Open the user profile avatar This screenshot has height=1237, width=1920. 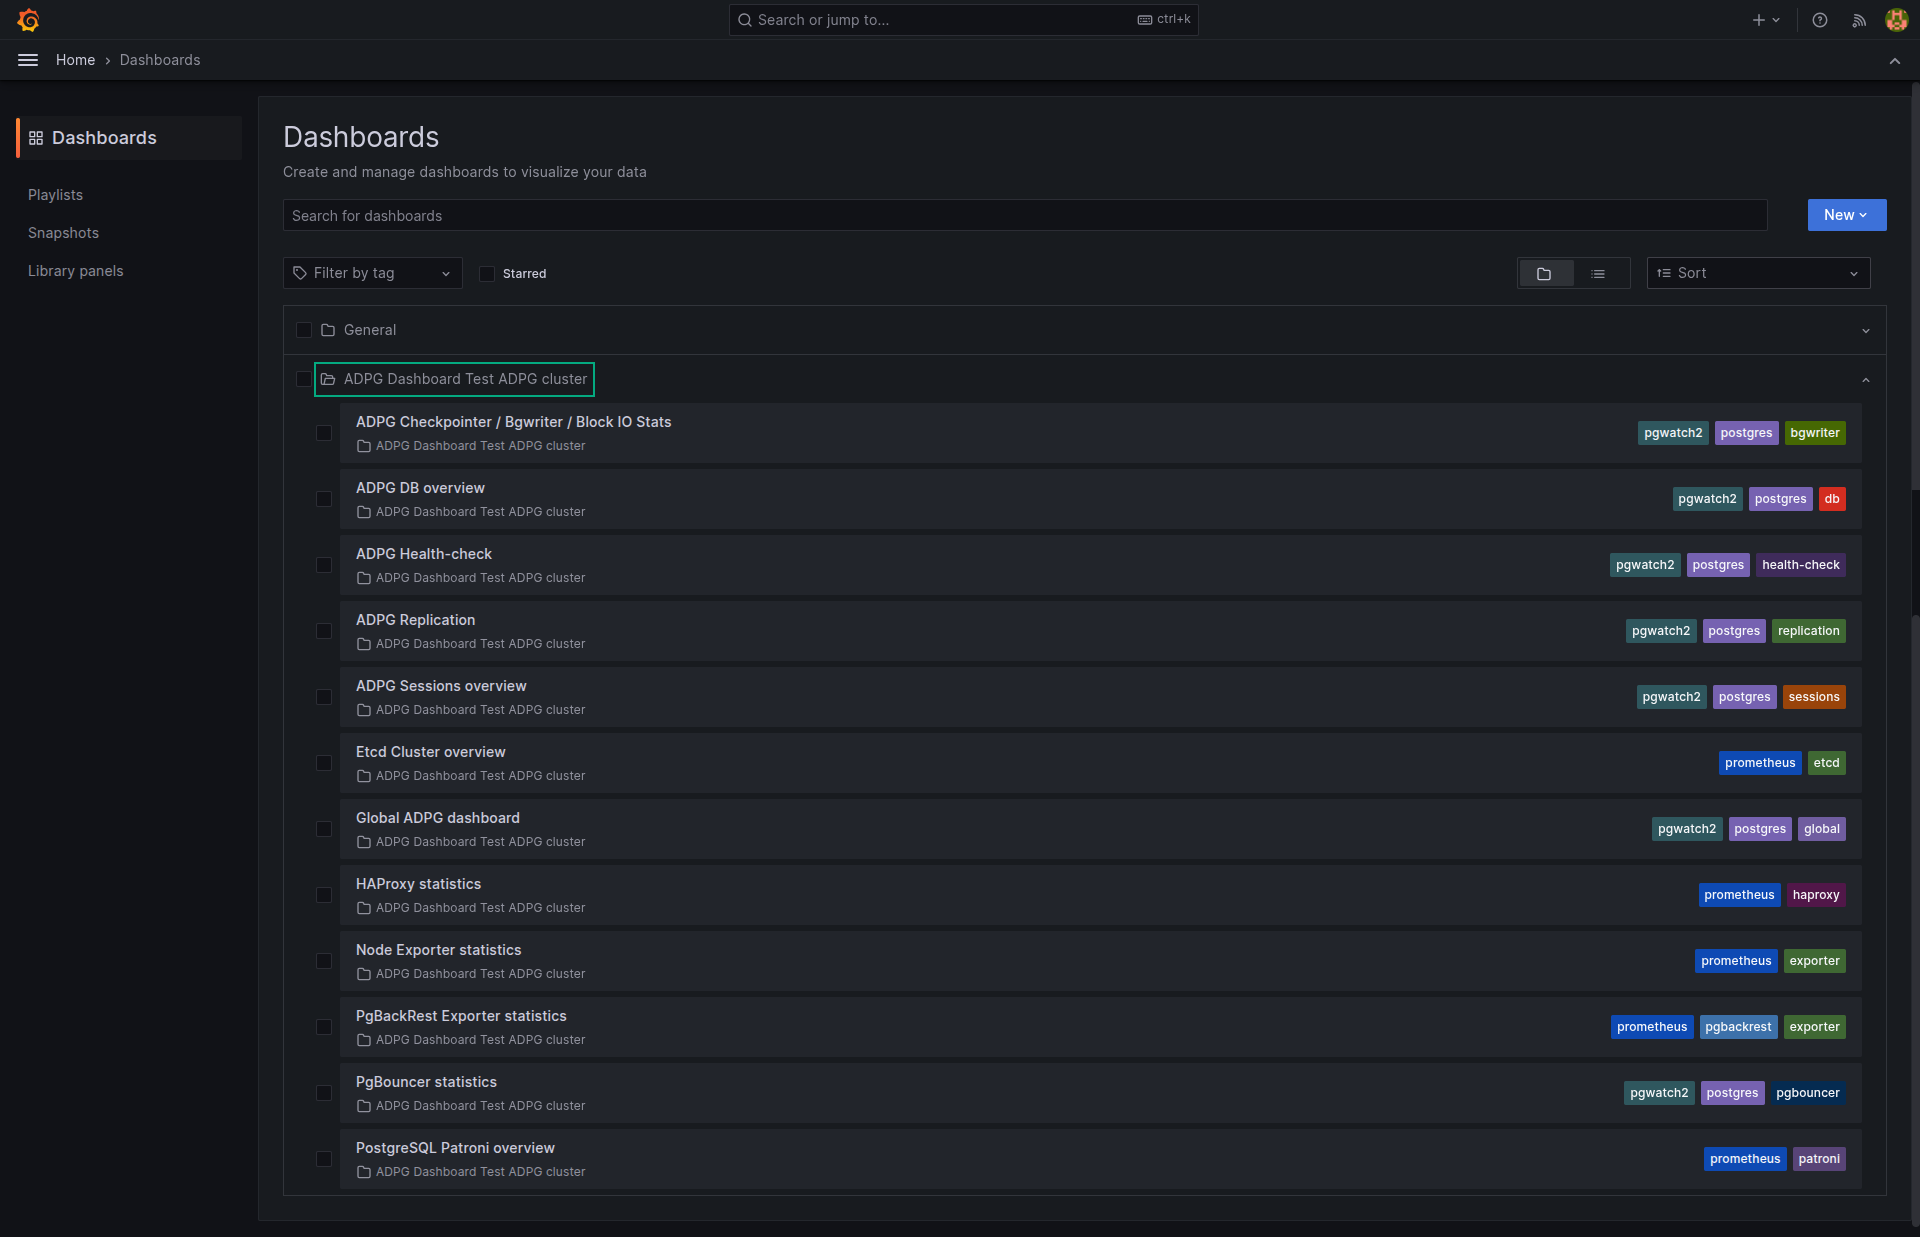1896,20
